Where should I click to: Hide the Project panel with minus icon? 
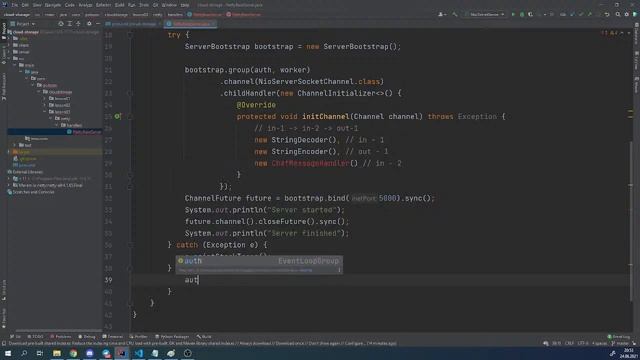(98, 24)
